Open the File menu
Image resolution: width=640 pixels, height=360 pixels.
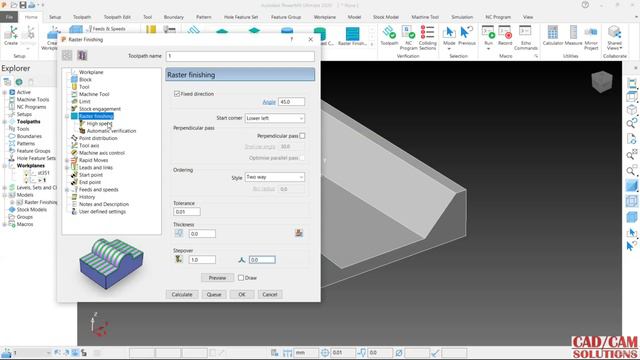pos(9,17)
